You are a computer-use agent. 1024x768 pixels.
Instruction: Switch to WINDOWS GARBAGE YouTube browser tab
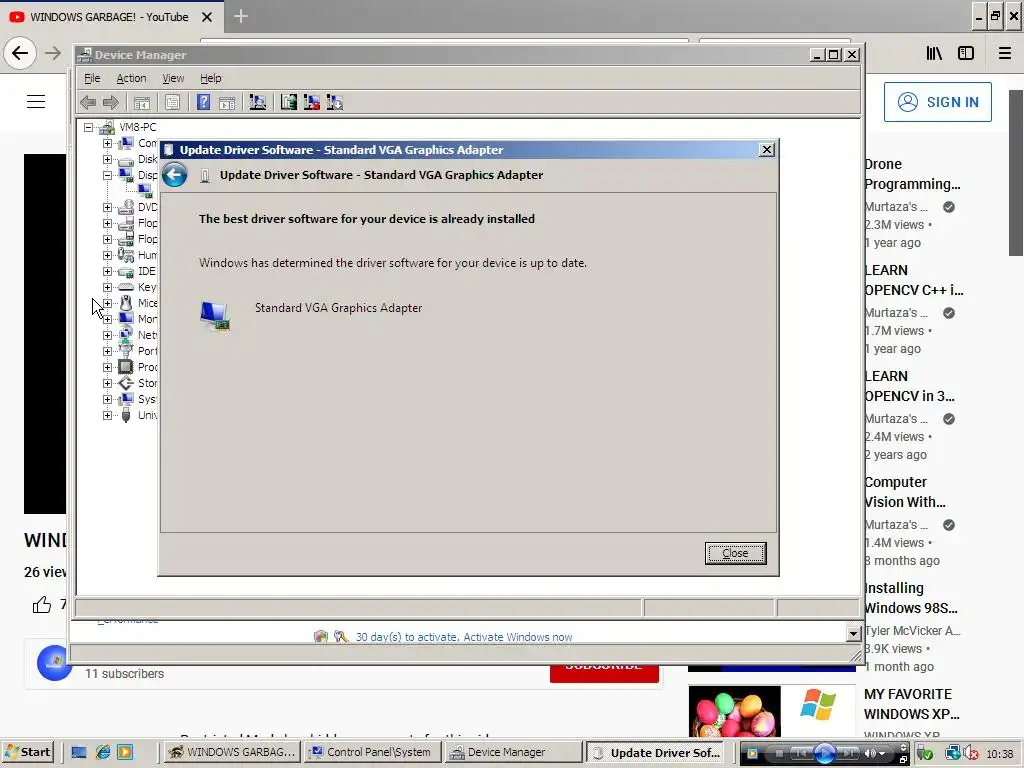pos(109,17)
